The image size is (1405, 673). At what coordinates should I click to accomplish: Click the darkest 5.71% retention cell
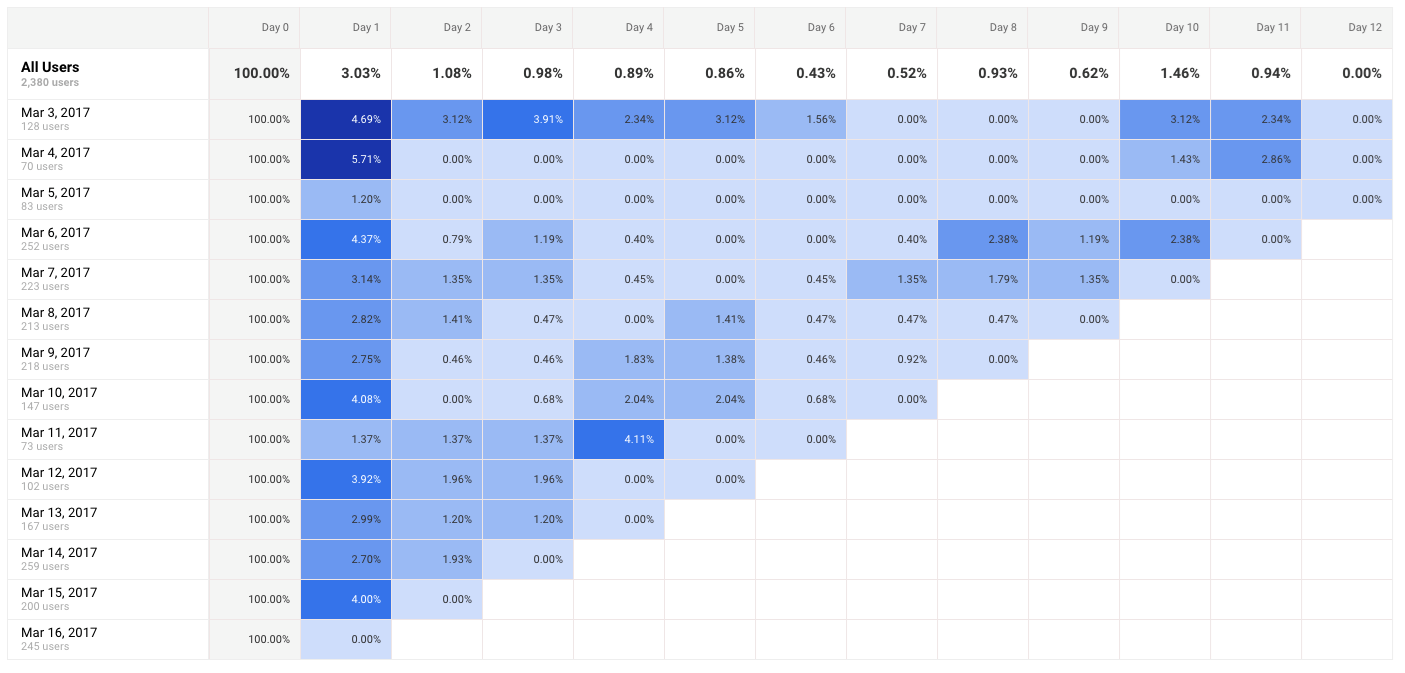click(346, 160)
